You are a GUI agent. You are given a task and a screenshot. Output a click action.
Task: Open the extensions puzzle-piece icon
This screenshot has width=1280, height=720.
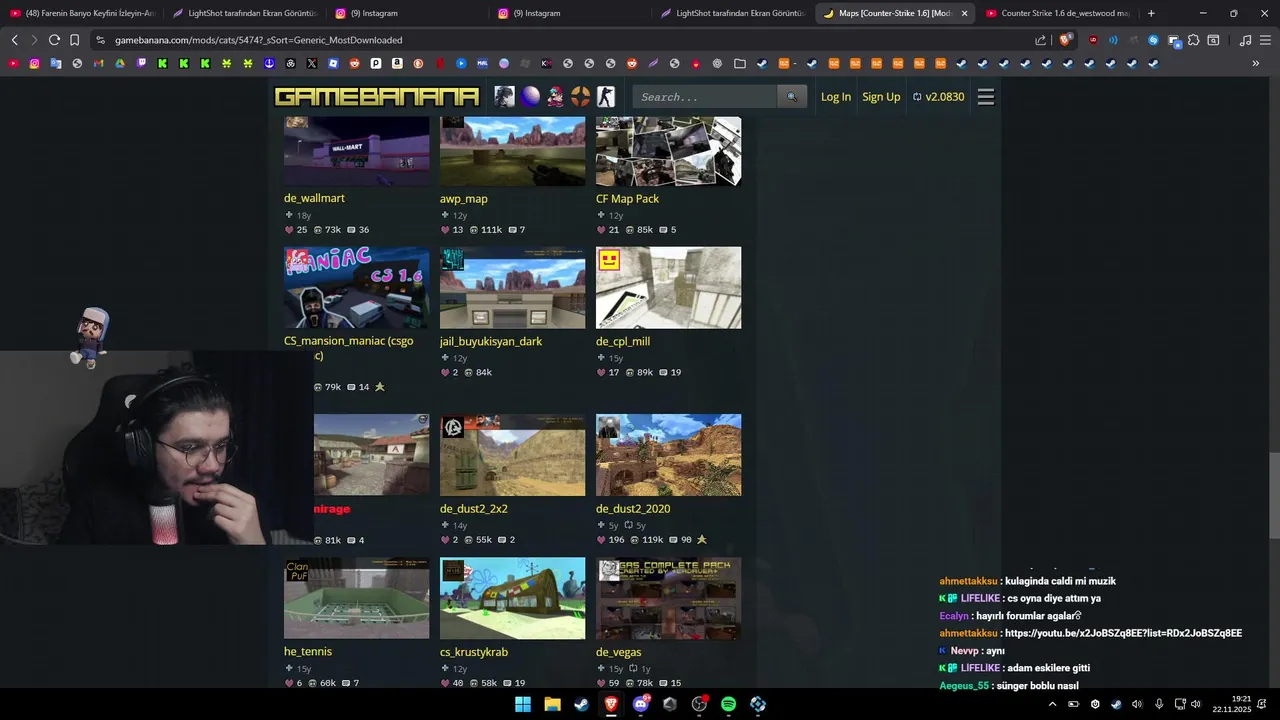click(x=1193, y=40)
